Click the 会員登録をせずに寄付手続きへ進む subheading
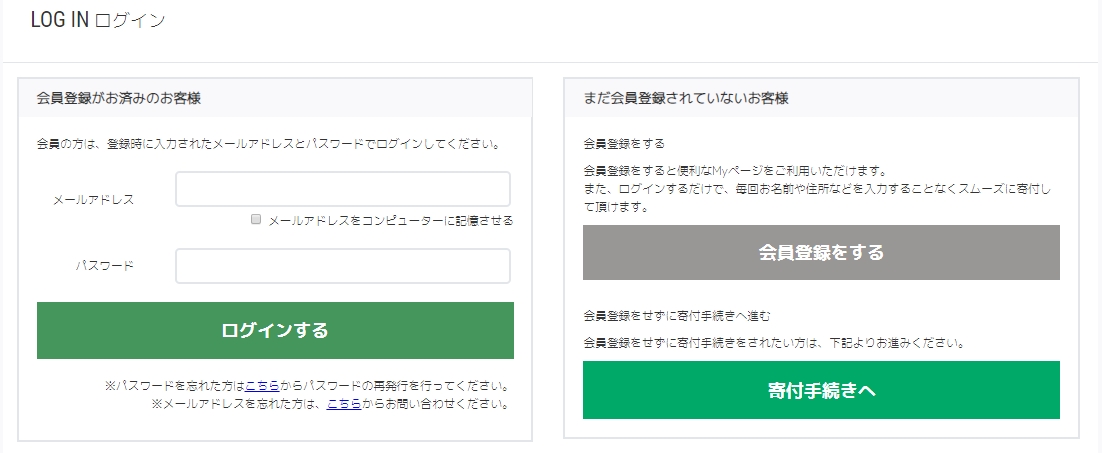Viewport: 1102px width, 453px height. (677, 316)
